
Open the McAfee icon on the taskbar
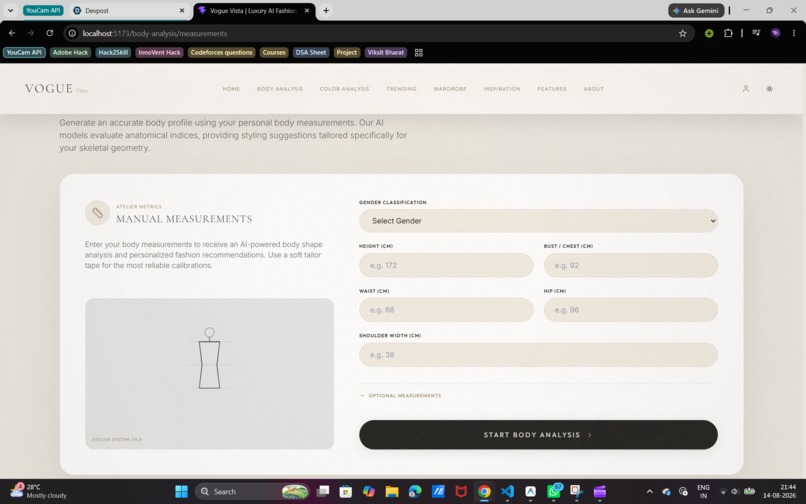coord(461,492)
